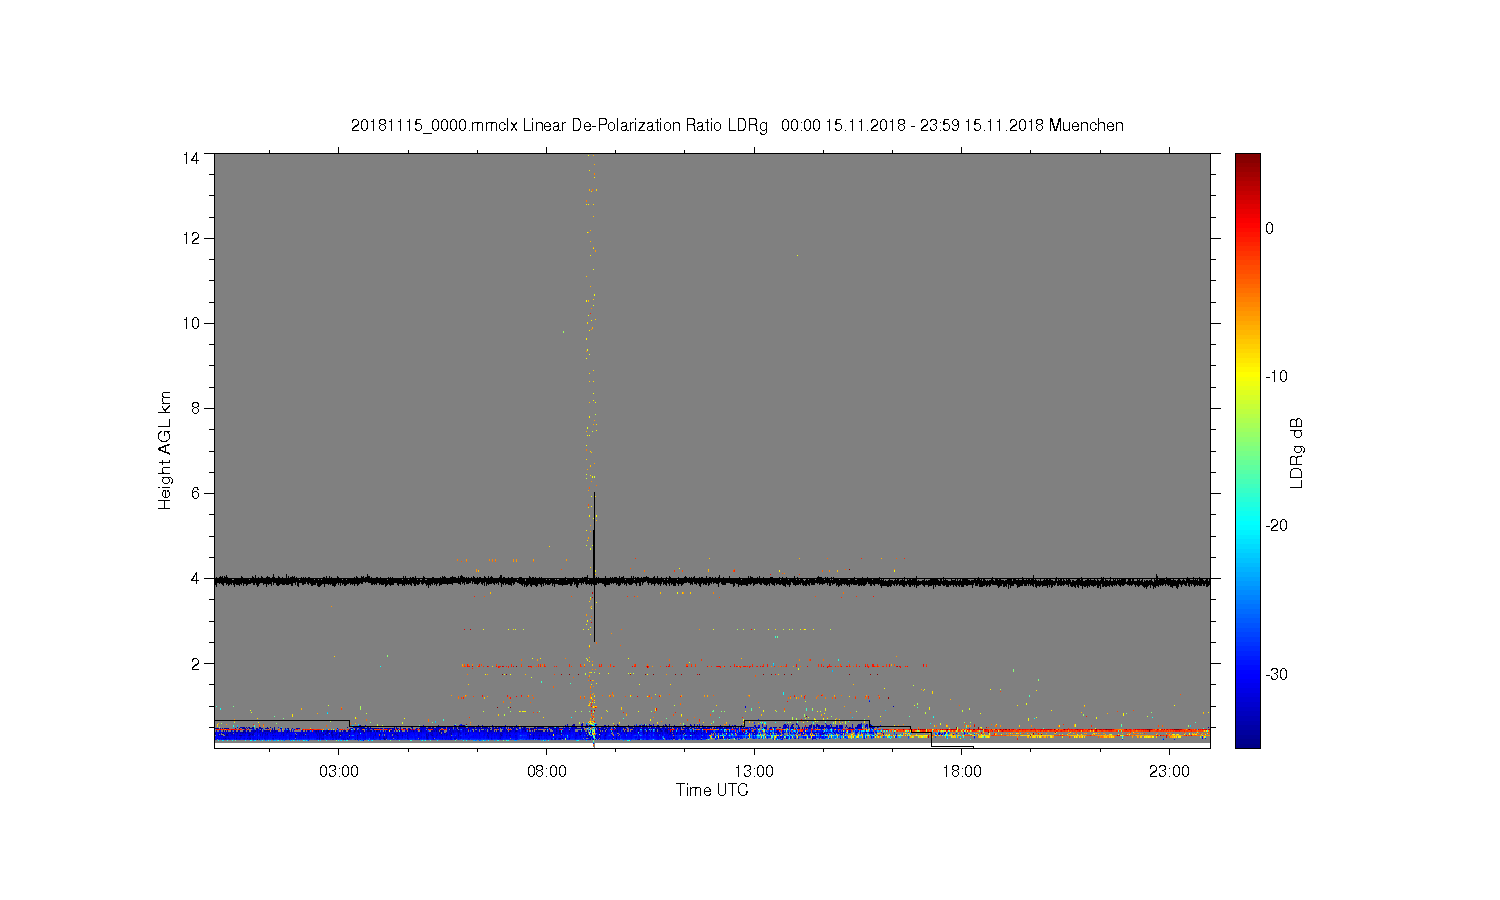Click the height tick label '6'
The height and width of the screenshot is (900, 1500).
tap(195, 493)
